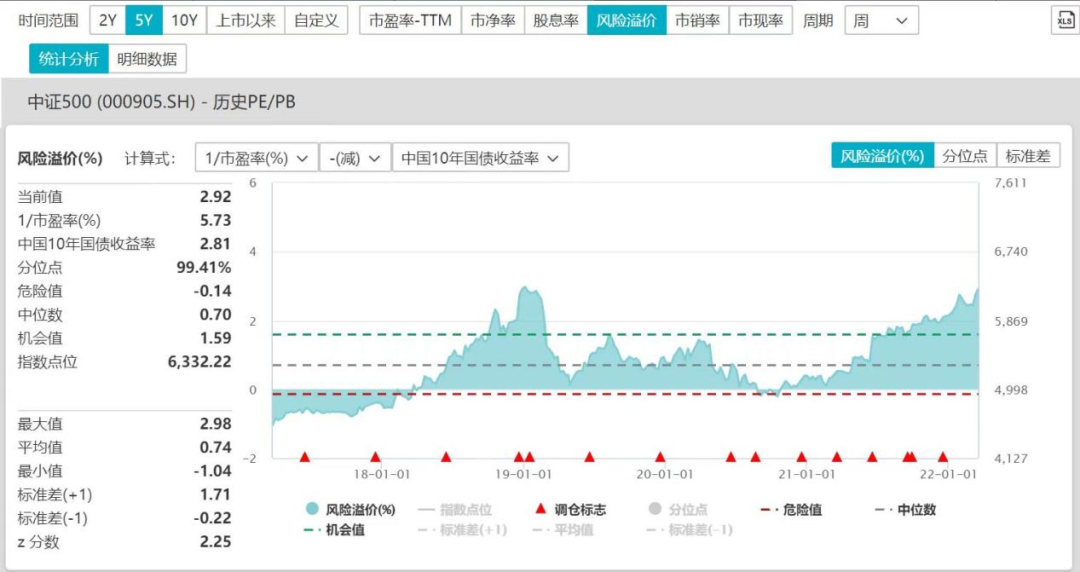Select the 市盈率-TTM indicator tab

[x=410, y=21]
